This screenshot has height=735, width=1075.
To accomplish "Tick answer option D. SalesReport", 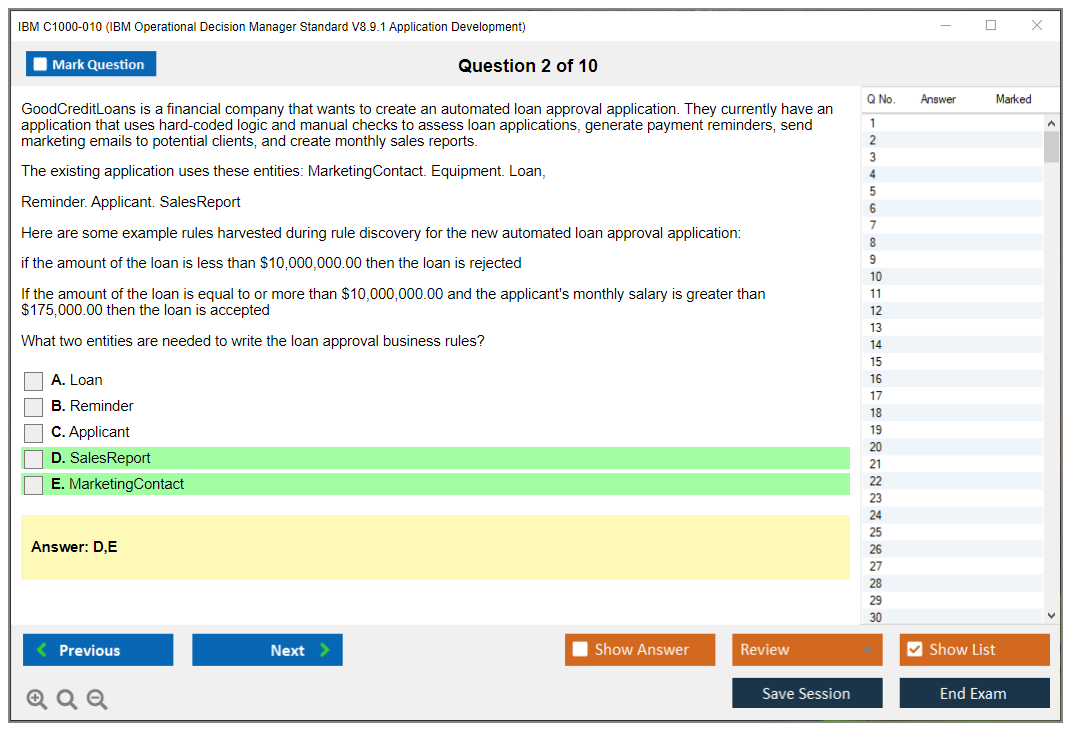I will [x=34, y=459].
